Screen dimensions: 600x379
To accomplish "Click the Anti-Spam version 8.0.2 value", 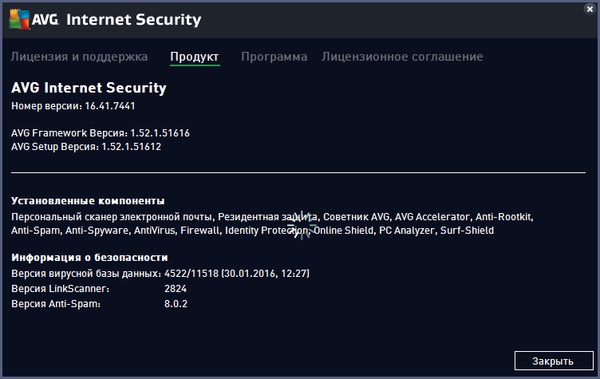I will pyautogui.click(x=176, y=304).
